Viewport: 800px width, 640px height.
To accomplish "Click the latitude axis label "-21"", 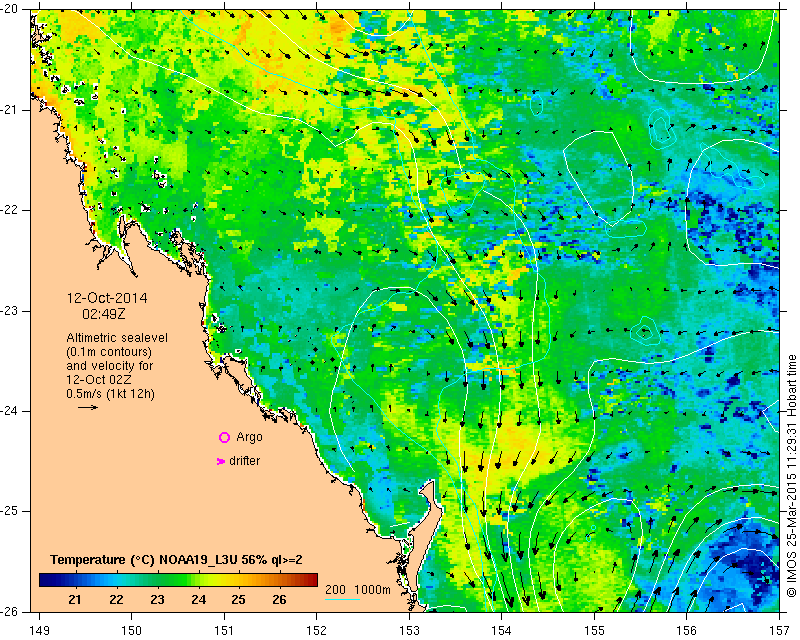I will [x=10, y=110].
